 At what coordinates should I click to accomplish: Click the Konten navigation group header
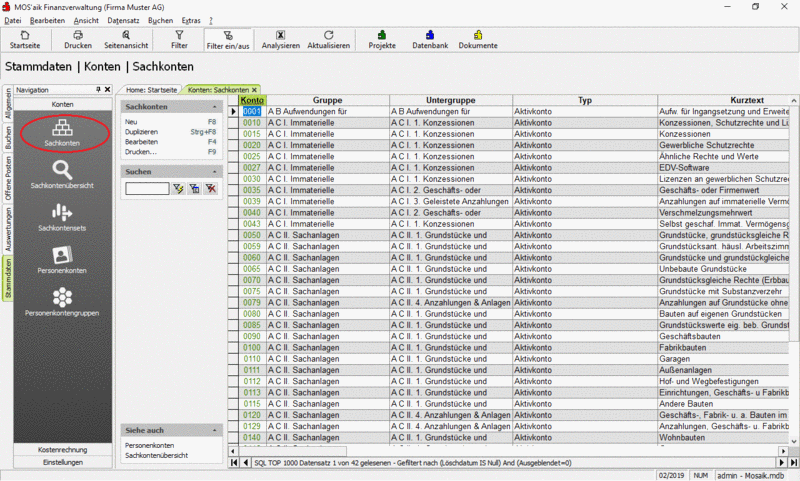pos(62,104)
